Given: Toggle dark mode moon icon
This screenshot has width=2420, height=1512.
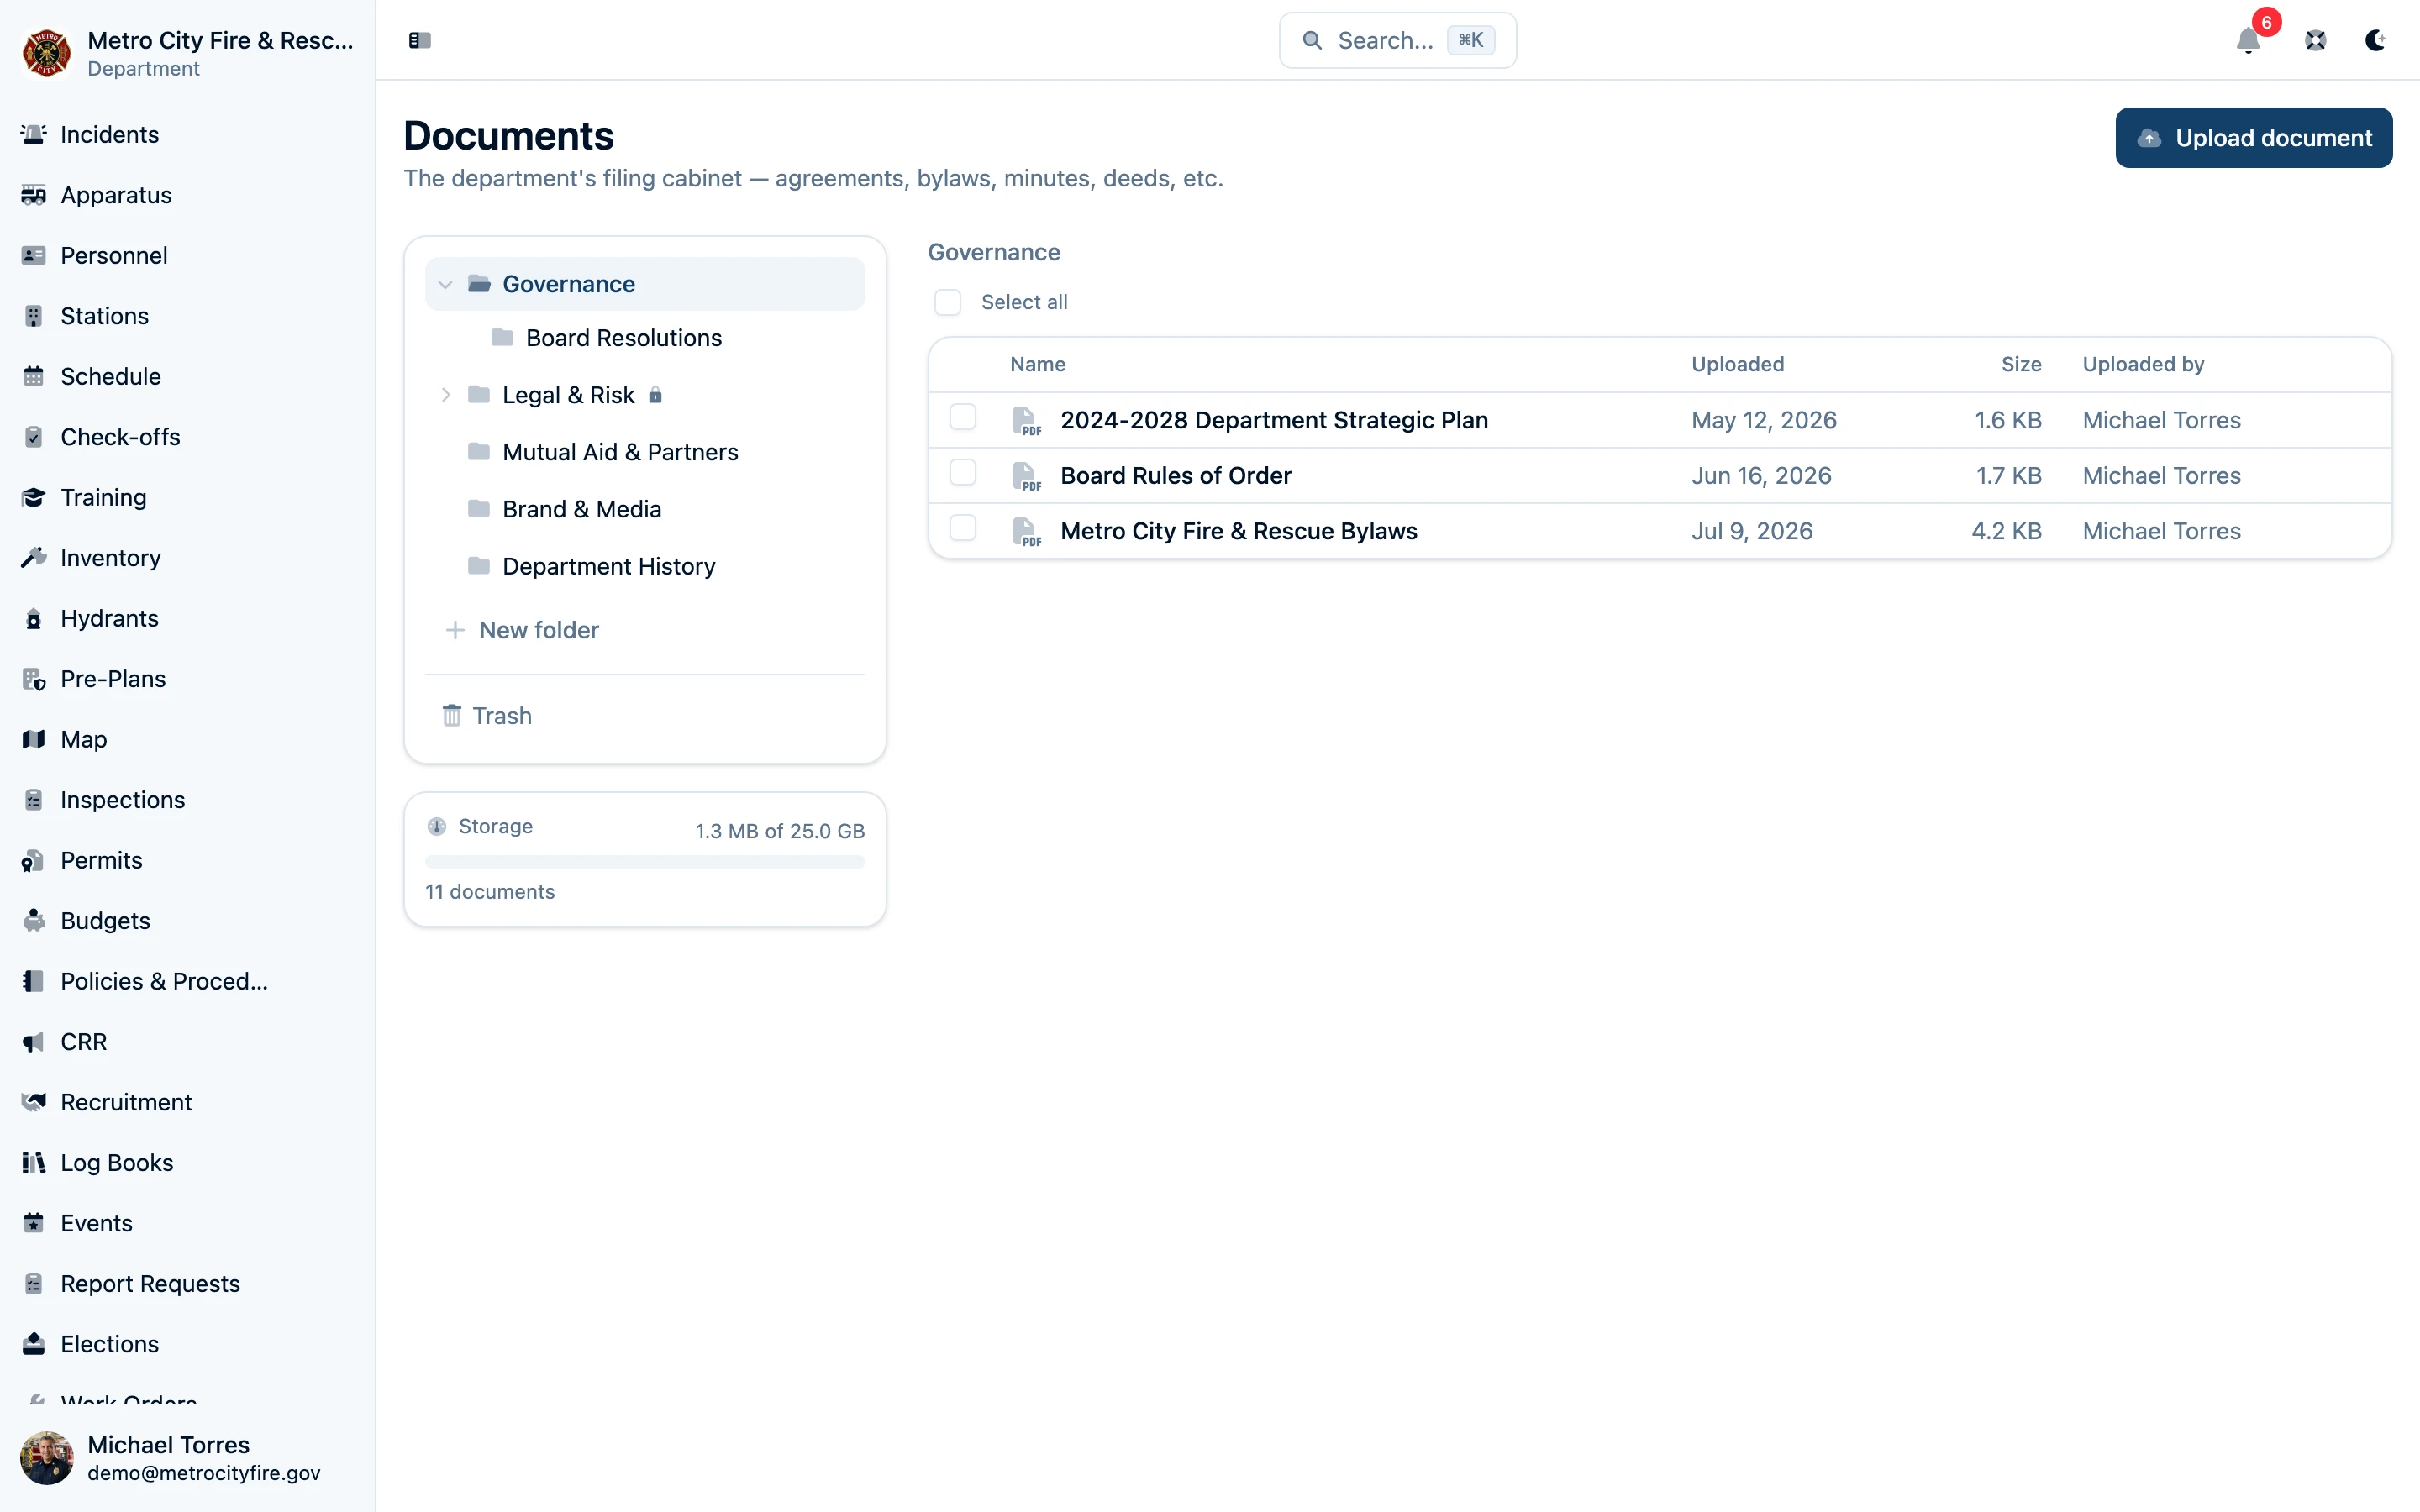Looking at the screenshot, I should 2375,40.
